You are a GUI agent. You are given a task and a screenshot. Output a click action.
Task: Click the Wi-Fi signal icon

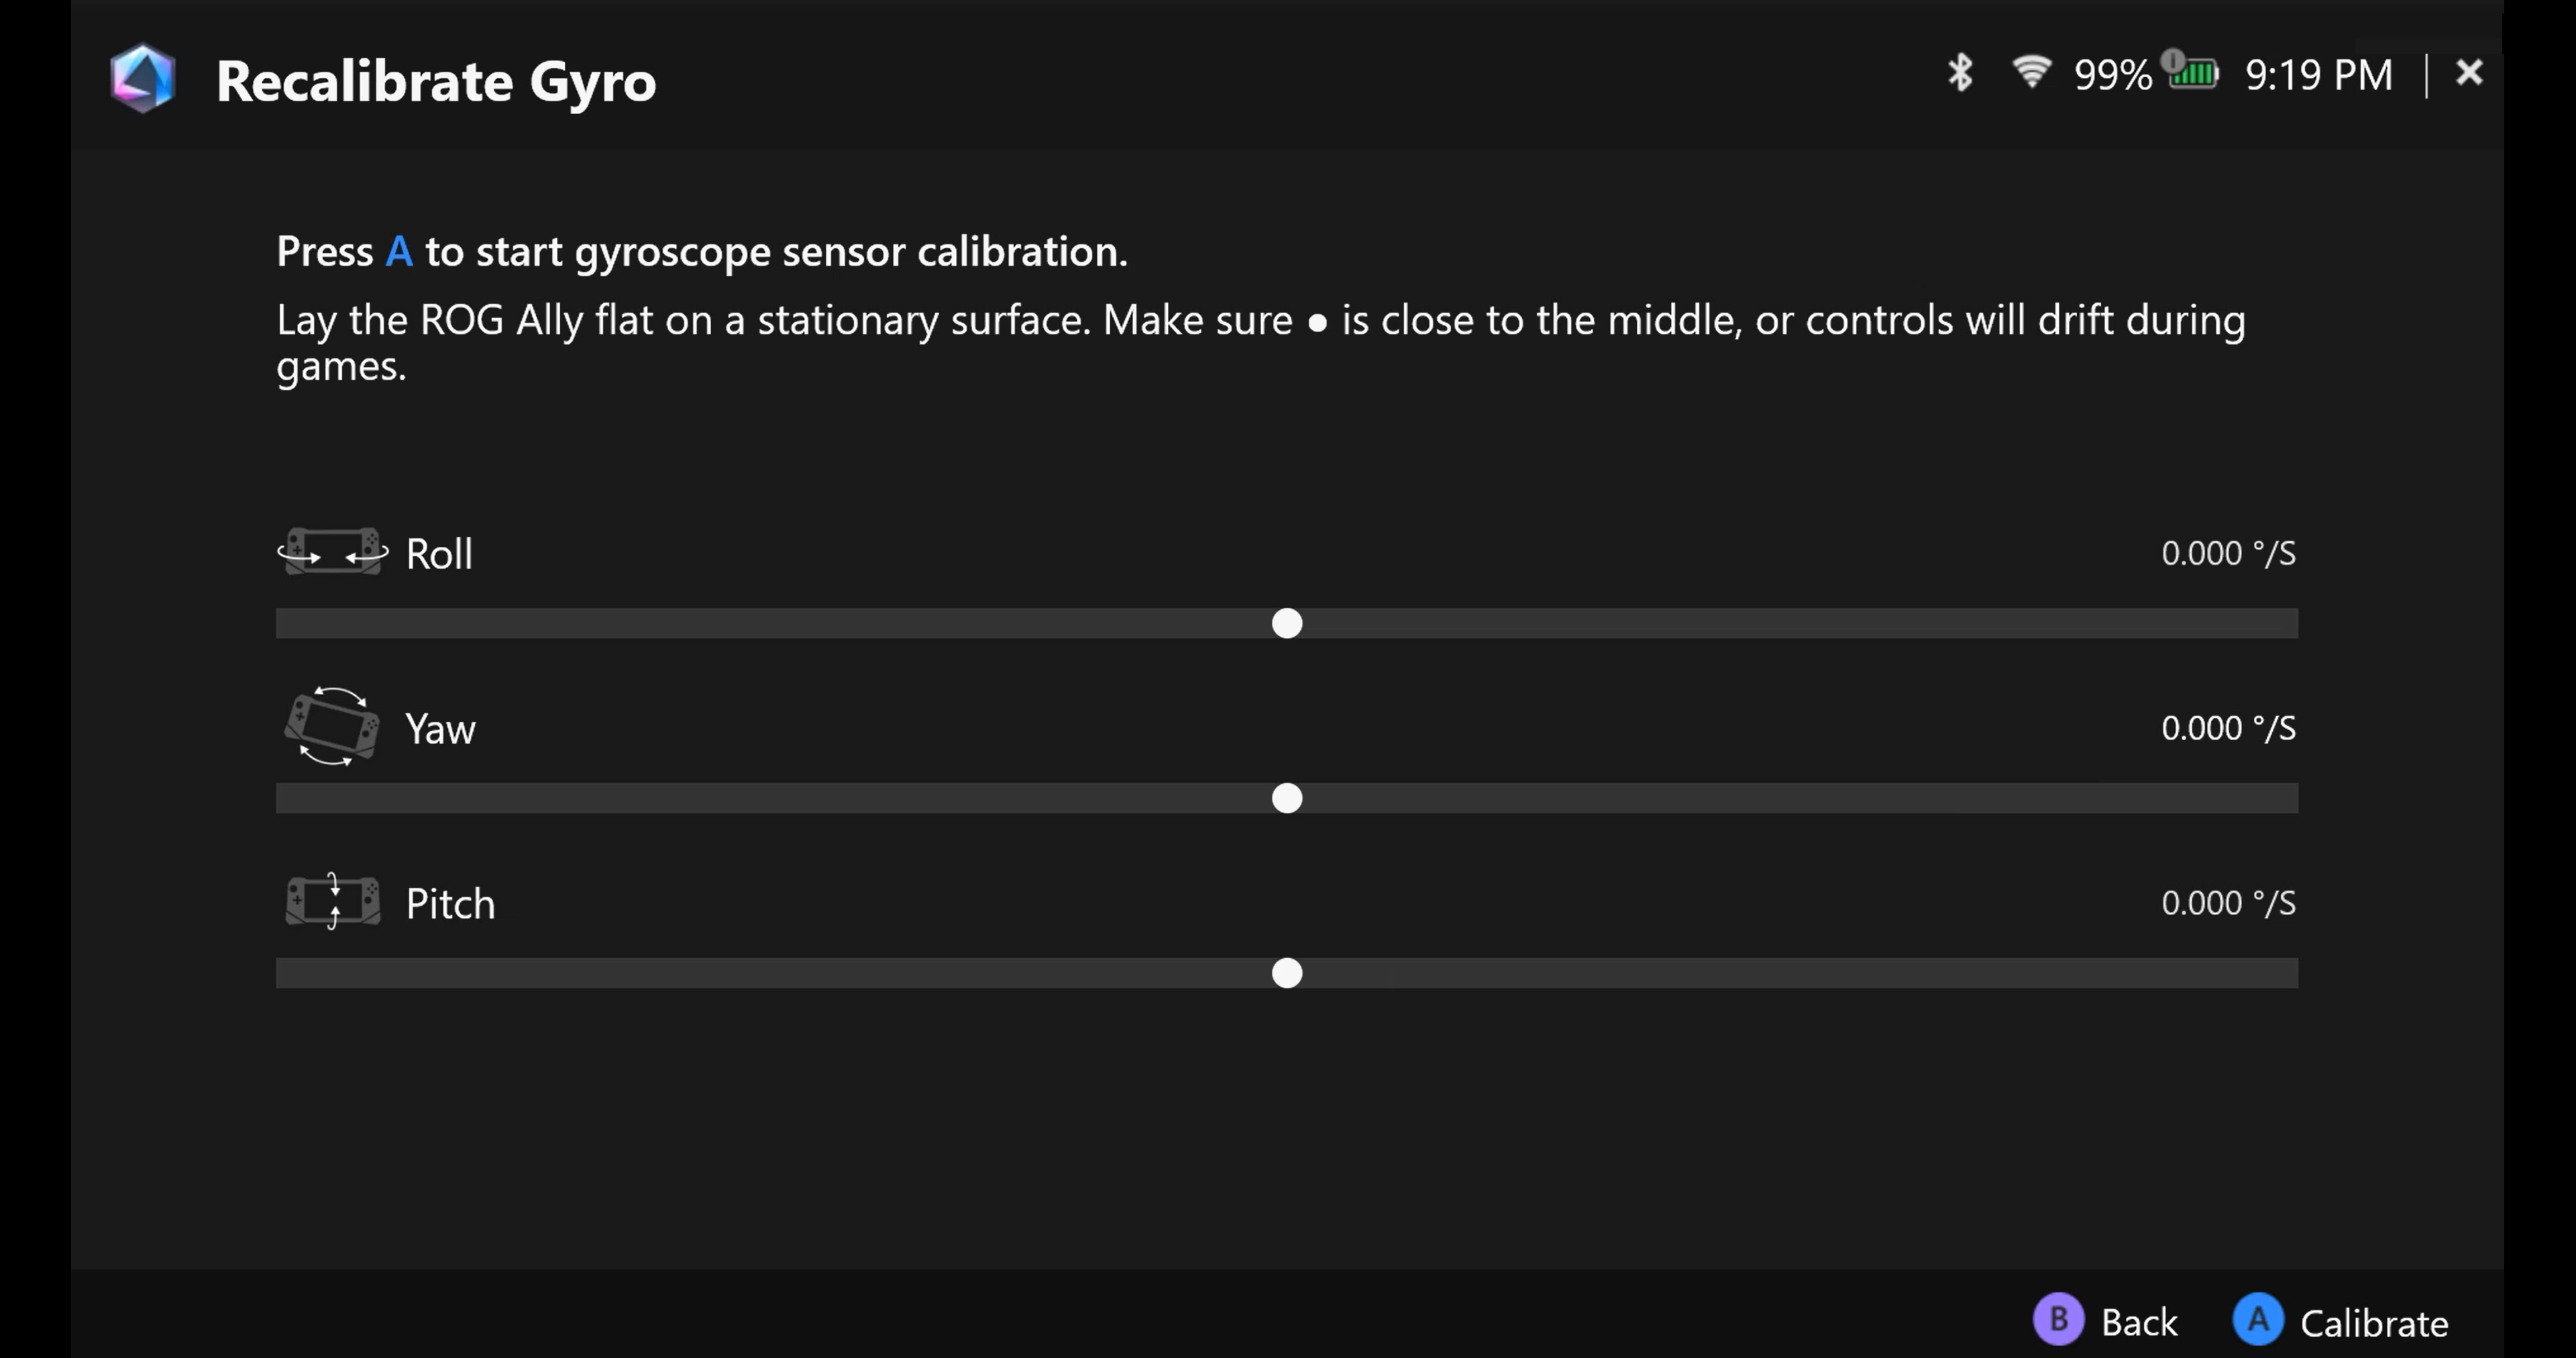pos(2031,72)
